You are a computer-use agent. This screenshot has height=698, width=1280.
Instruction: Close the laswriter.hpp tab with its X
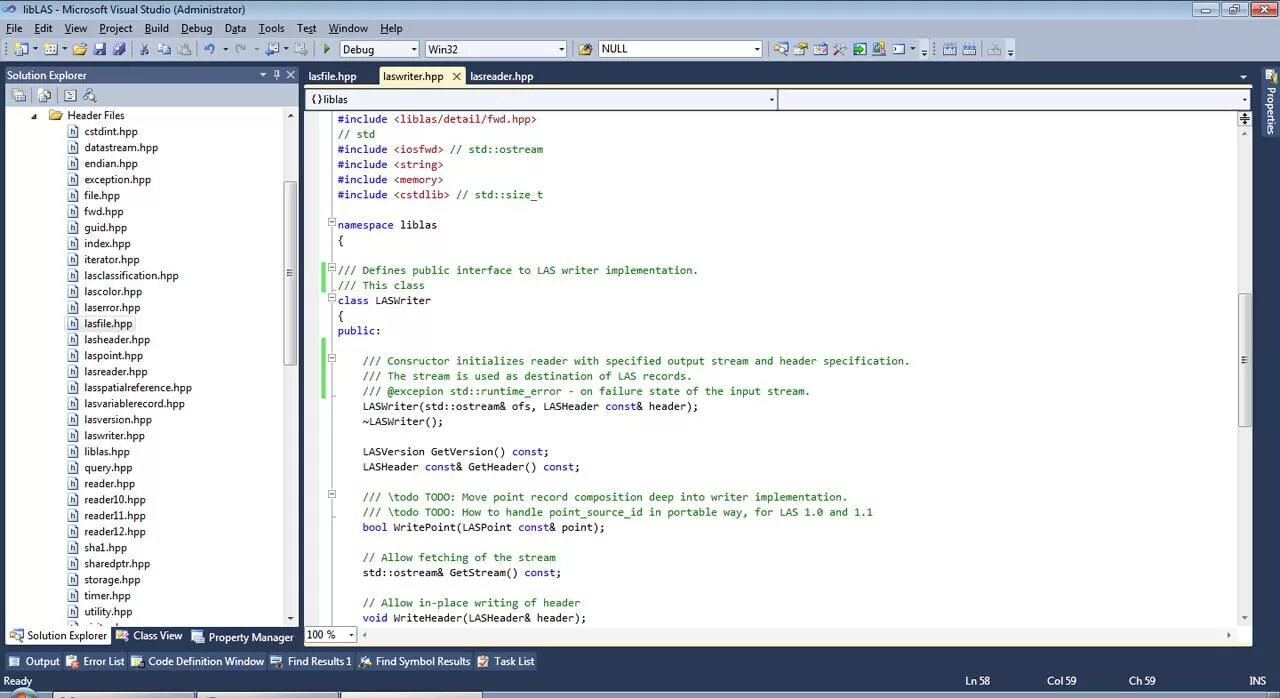point(457,76)
